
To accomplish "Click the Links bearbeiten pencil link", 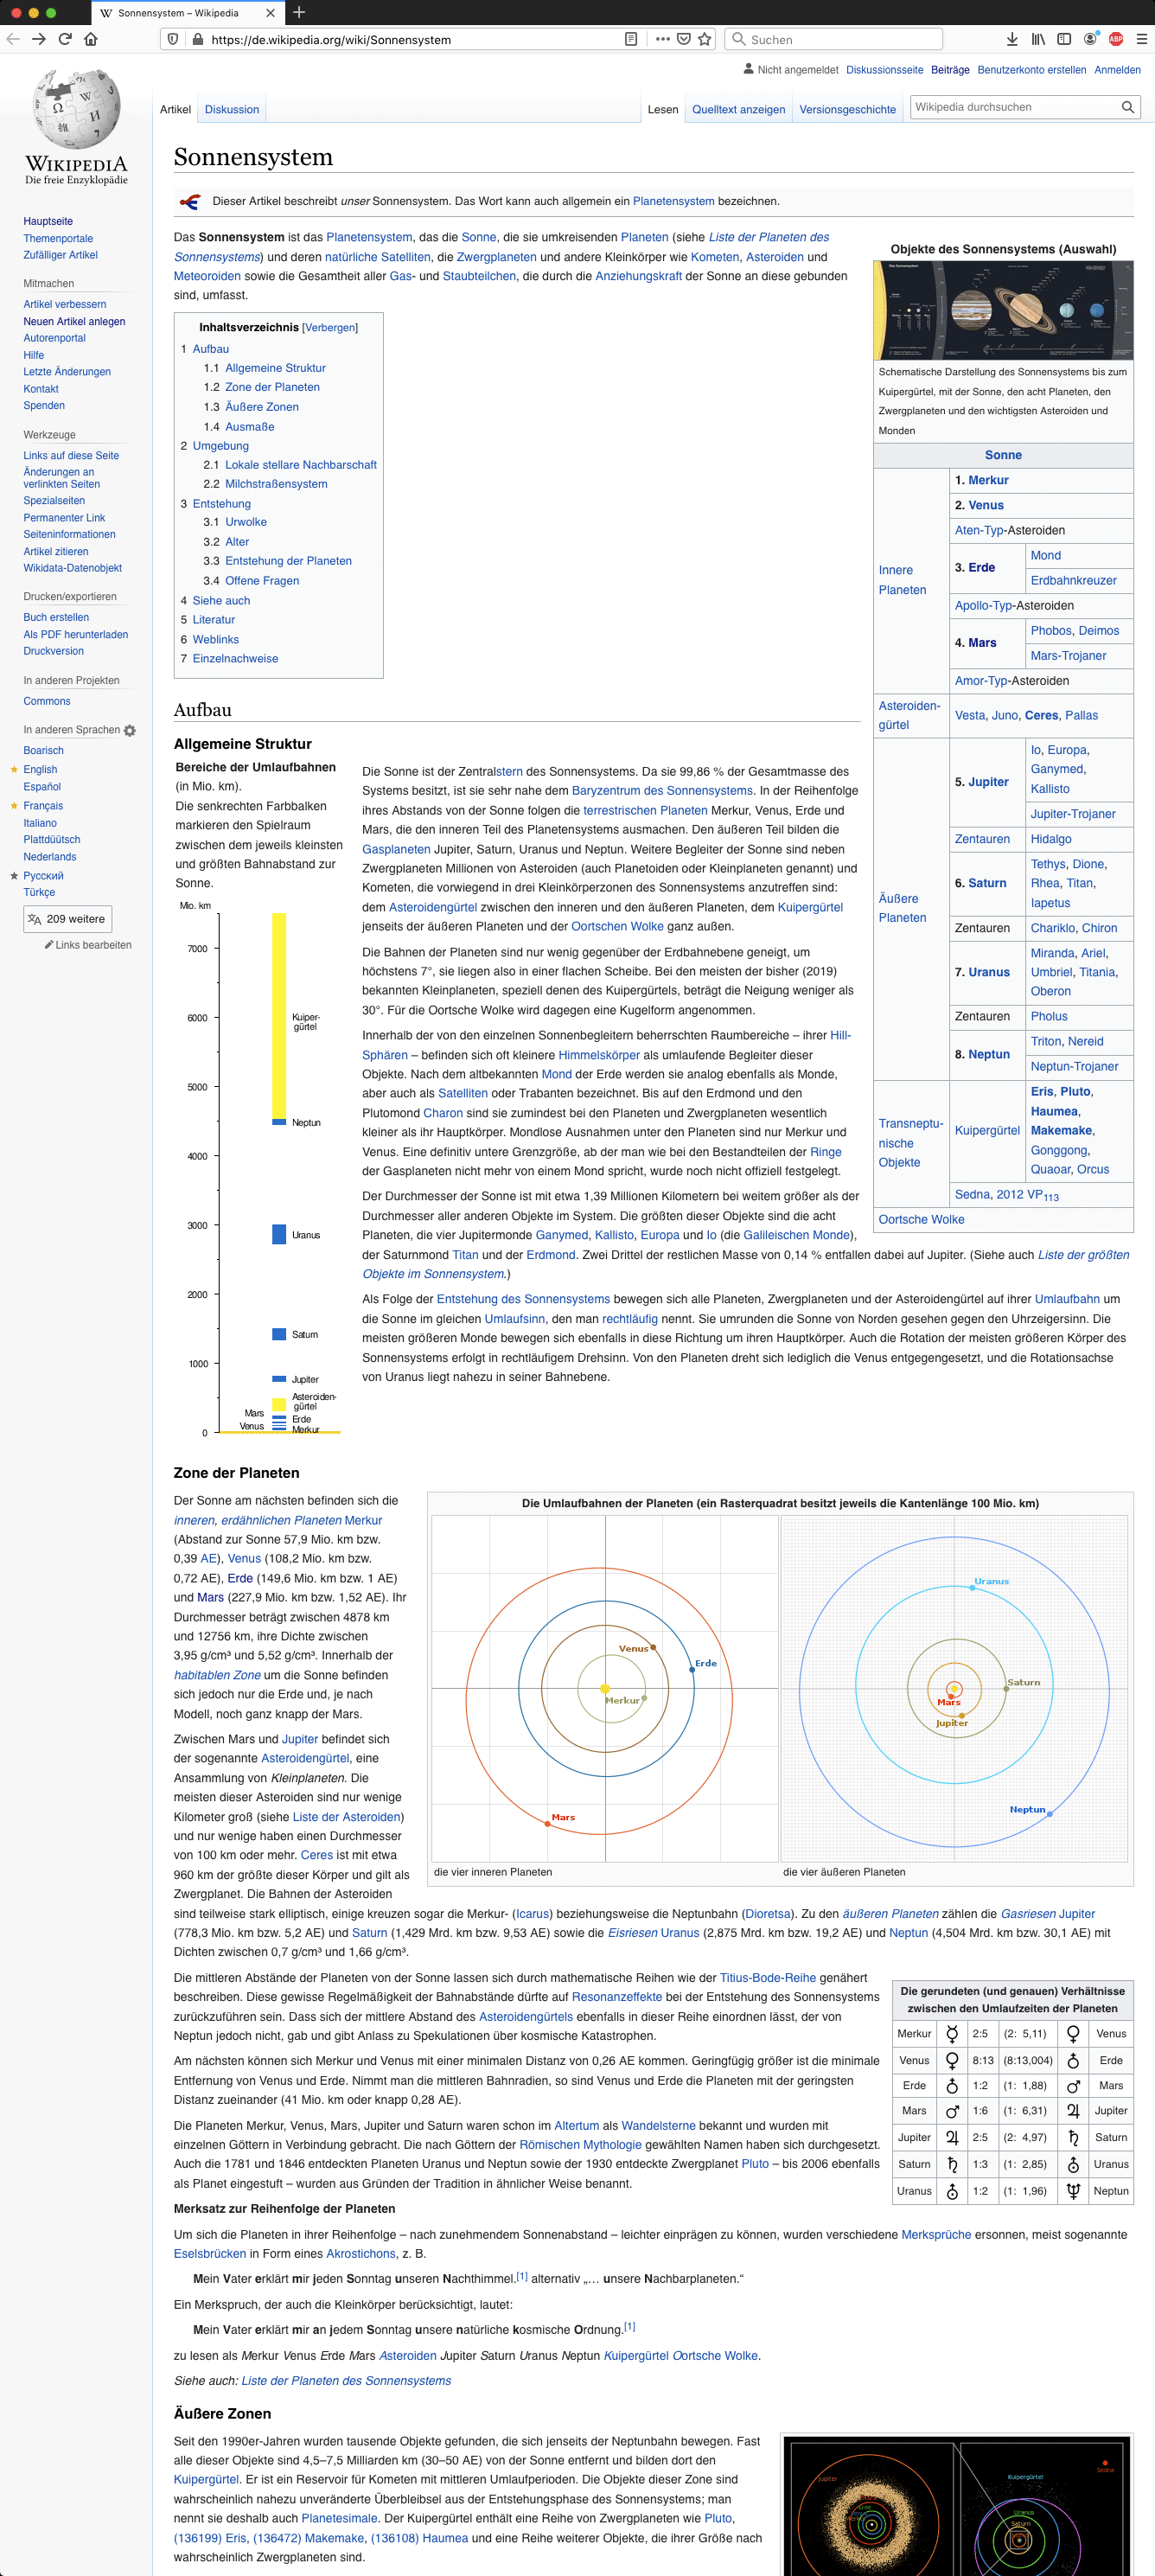I will click(88, 945).
